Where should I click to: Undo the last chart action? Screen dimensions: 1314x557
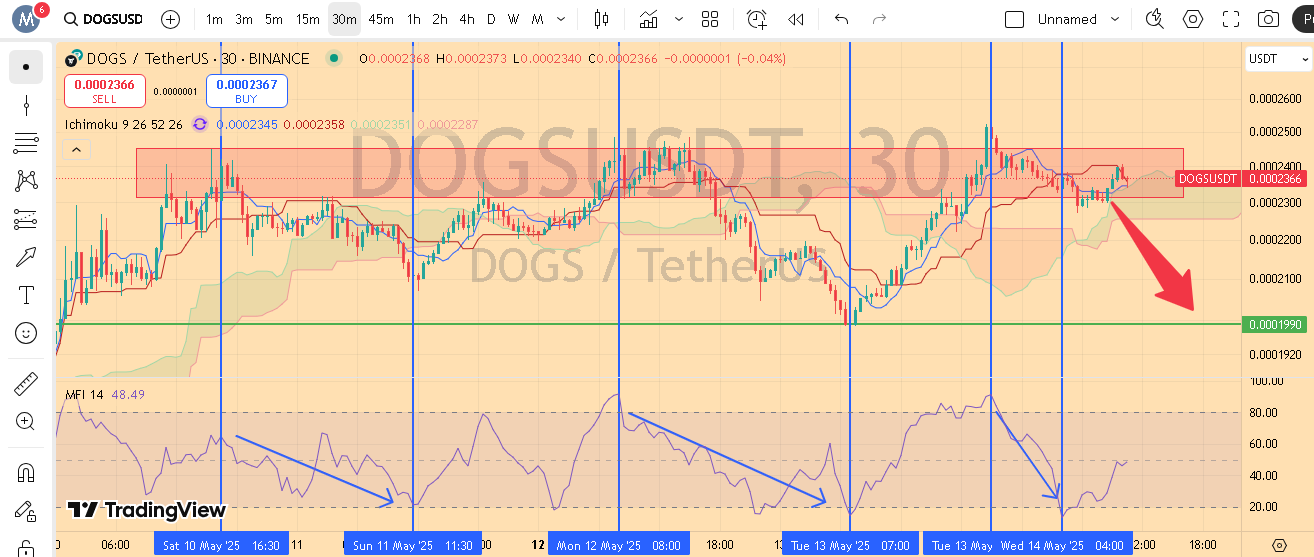coord(842,19)
